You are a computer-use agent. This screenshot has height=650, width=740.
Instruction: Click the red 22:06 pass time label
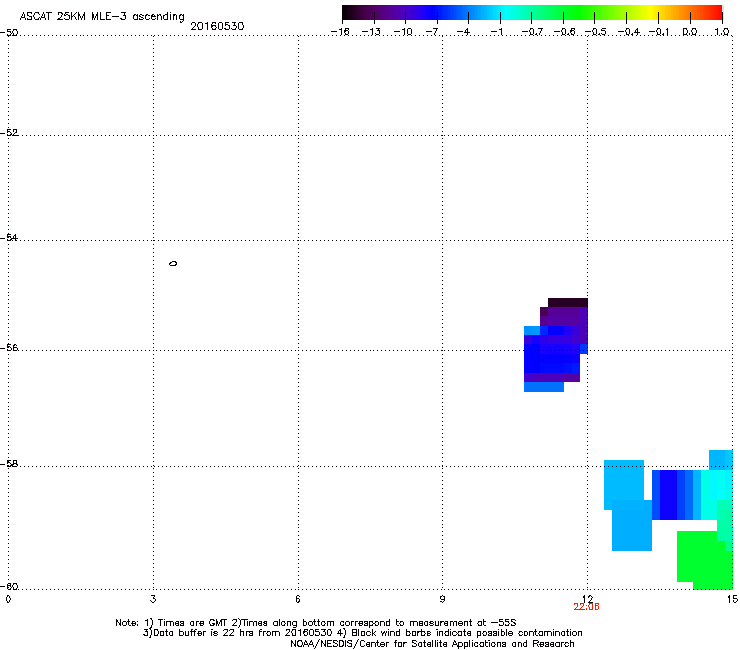pos(586,607)
